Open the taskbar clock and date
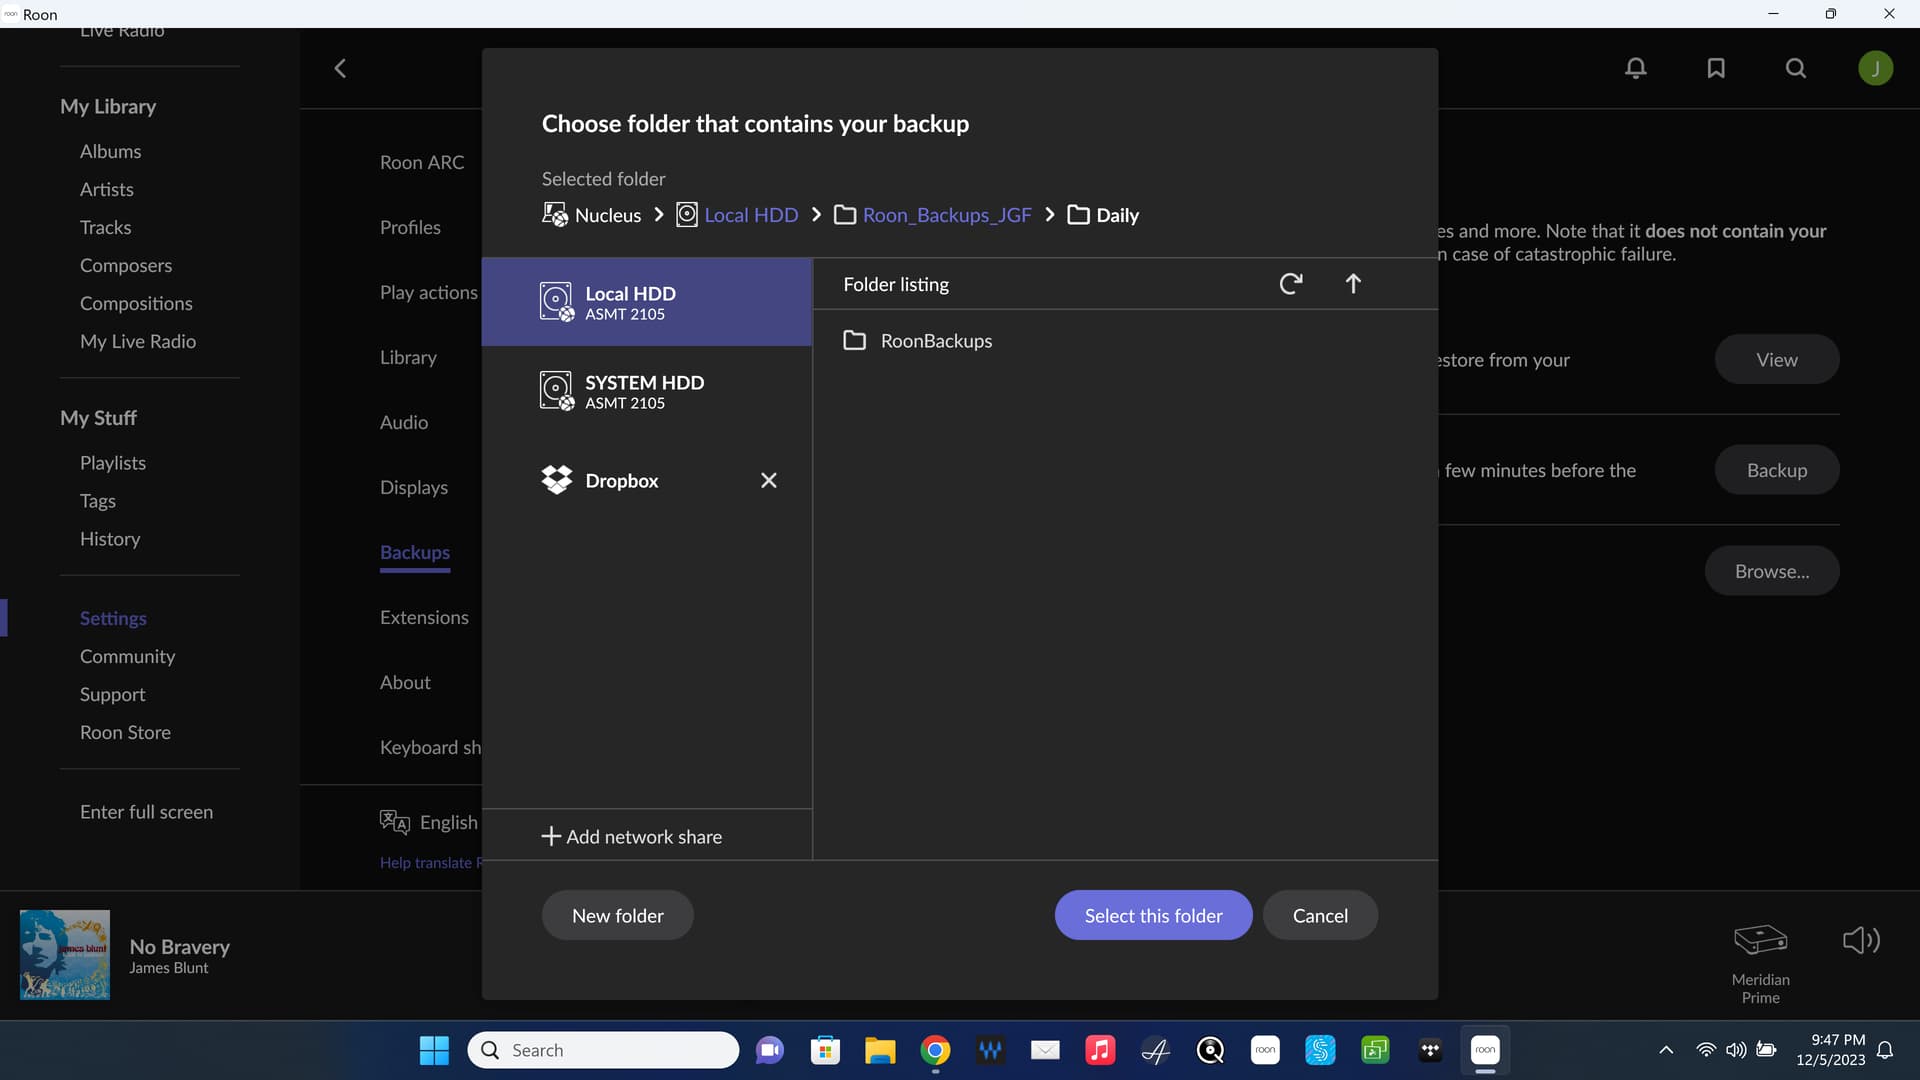Image resolution: width=1920 pixels, height=1080 pixels. (x=1830, y=1050)
